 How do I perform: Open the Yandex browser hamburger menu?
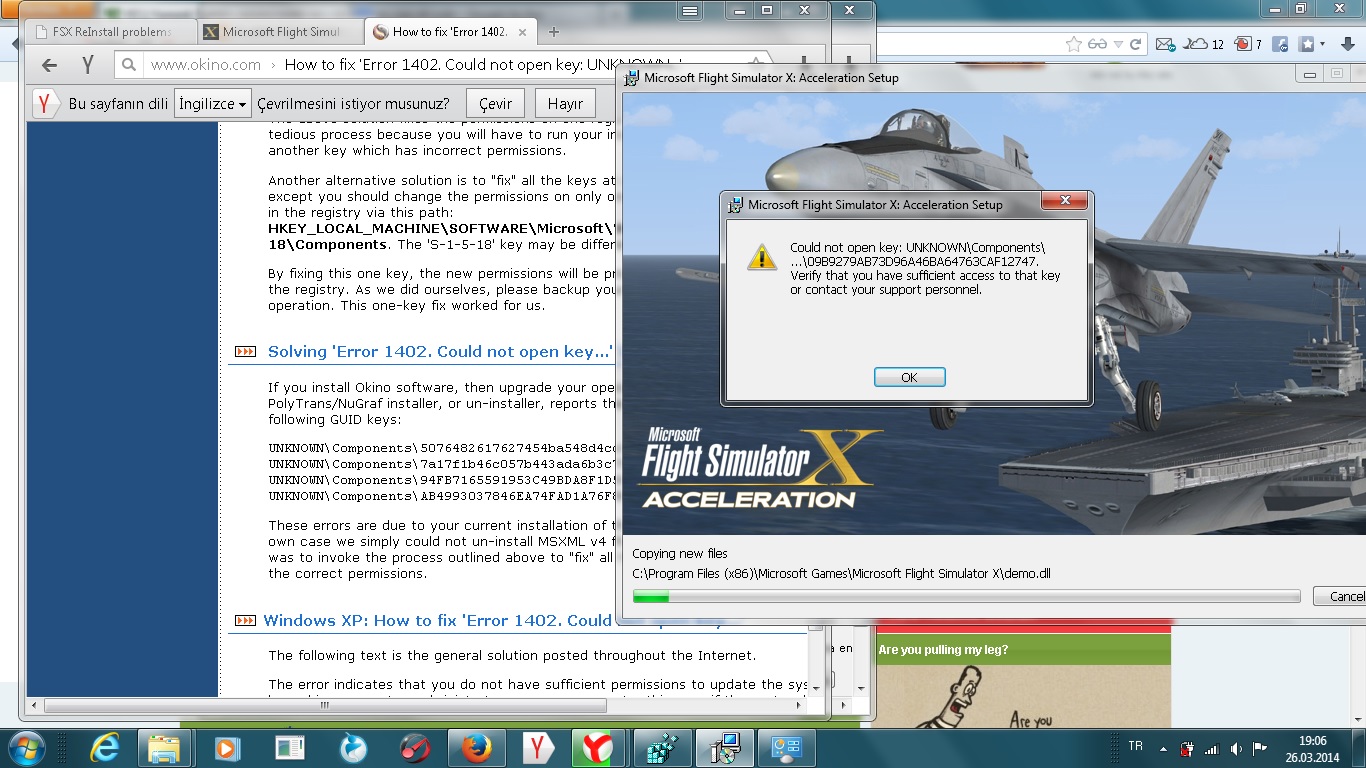[x=689, y=10]
